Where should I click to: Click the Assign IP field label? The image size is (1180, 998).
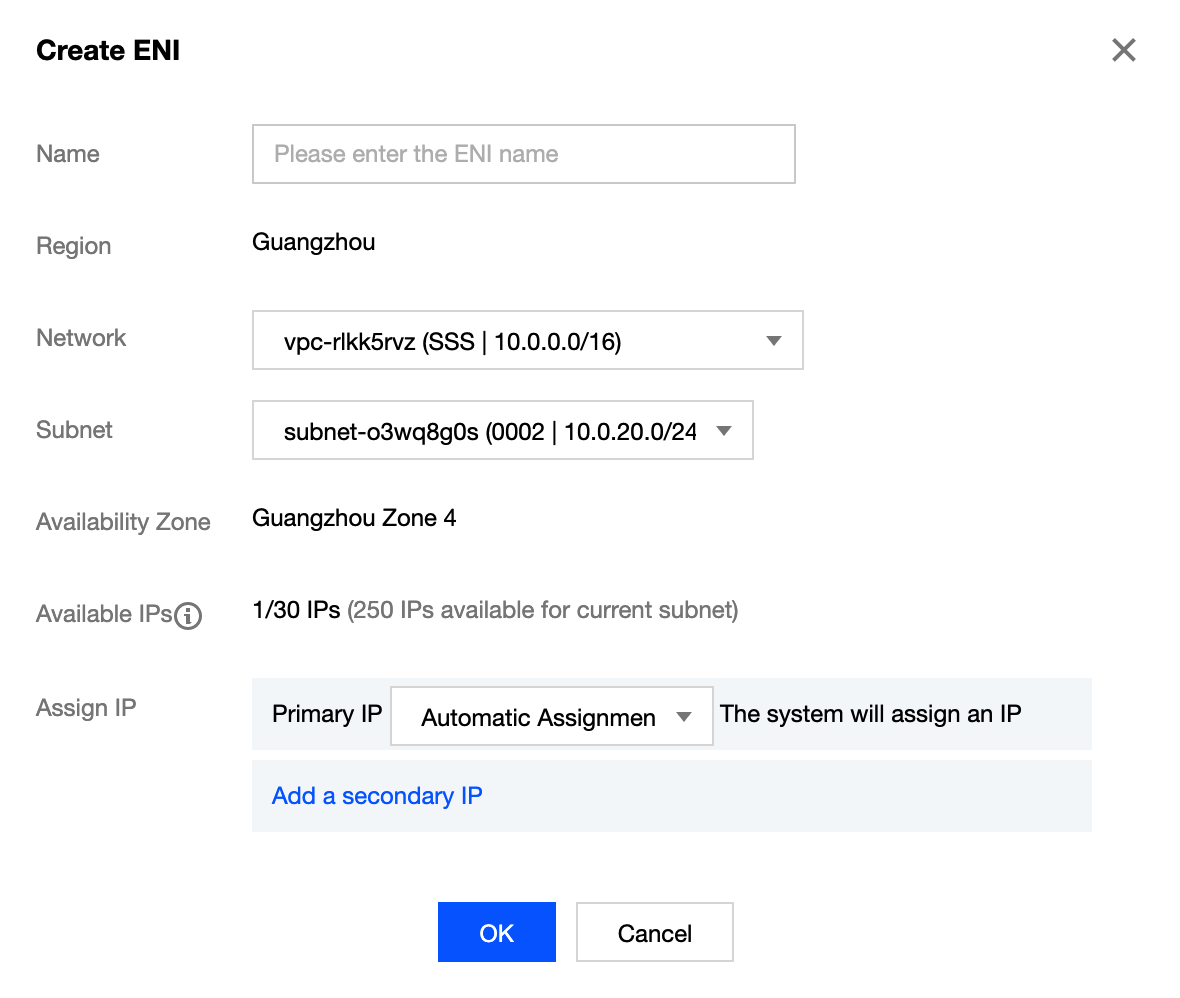(86, 708)
